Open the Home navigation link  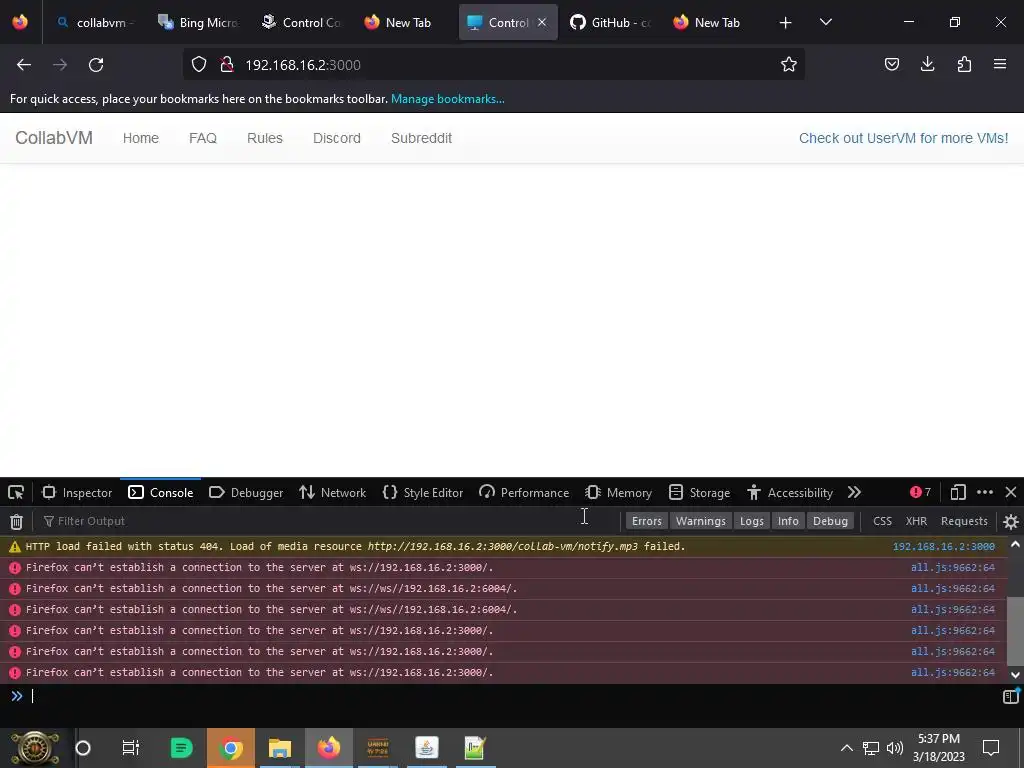coord(141,138)
